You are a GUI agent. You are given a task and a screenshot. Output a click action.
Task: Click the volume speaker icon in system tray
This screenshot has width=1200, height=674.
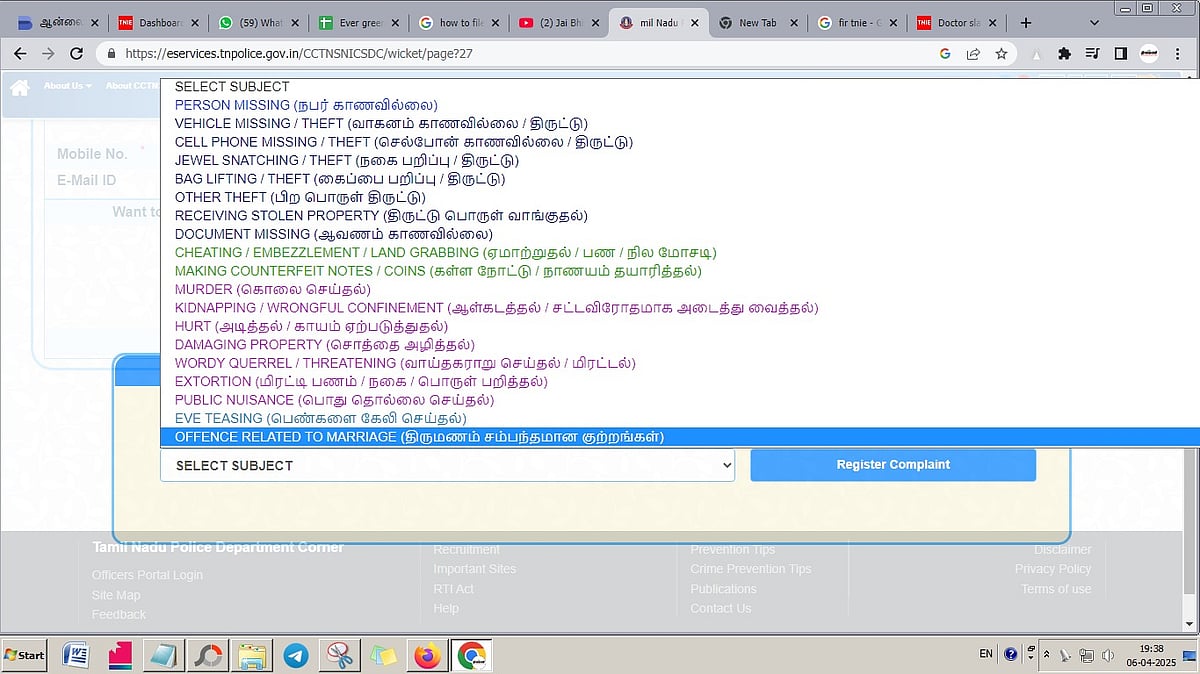point(1107,655)
